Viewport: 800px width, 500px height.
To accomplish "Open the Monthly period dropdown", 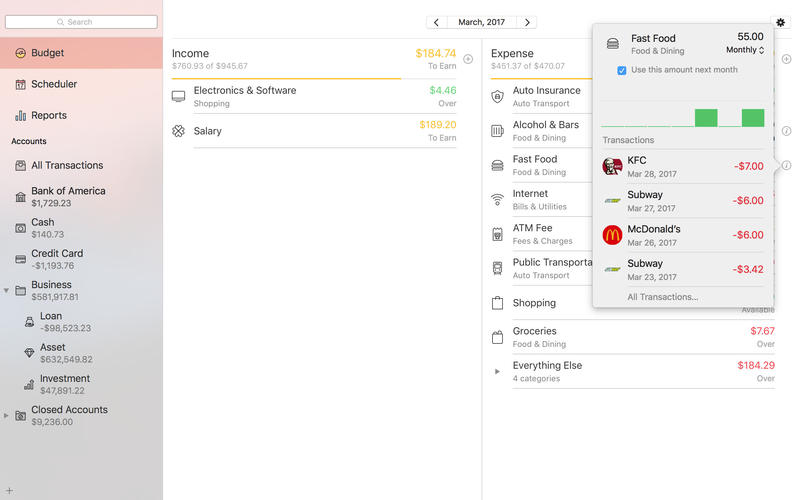I will tap(745, 50).
